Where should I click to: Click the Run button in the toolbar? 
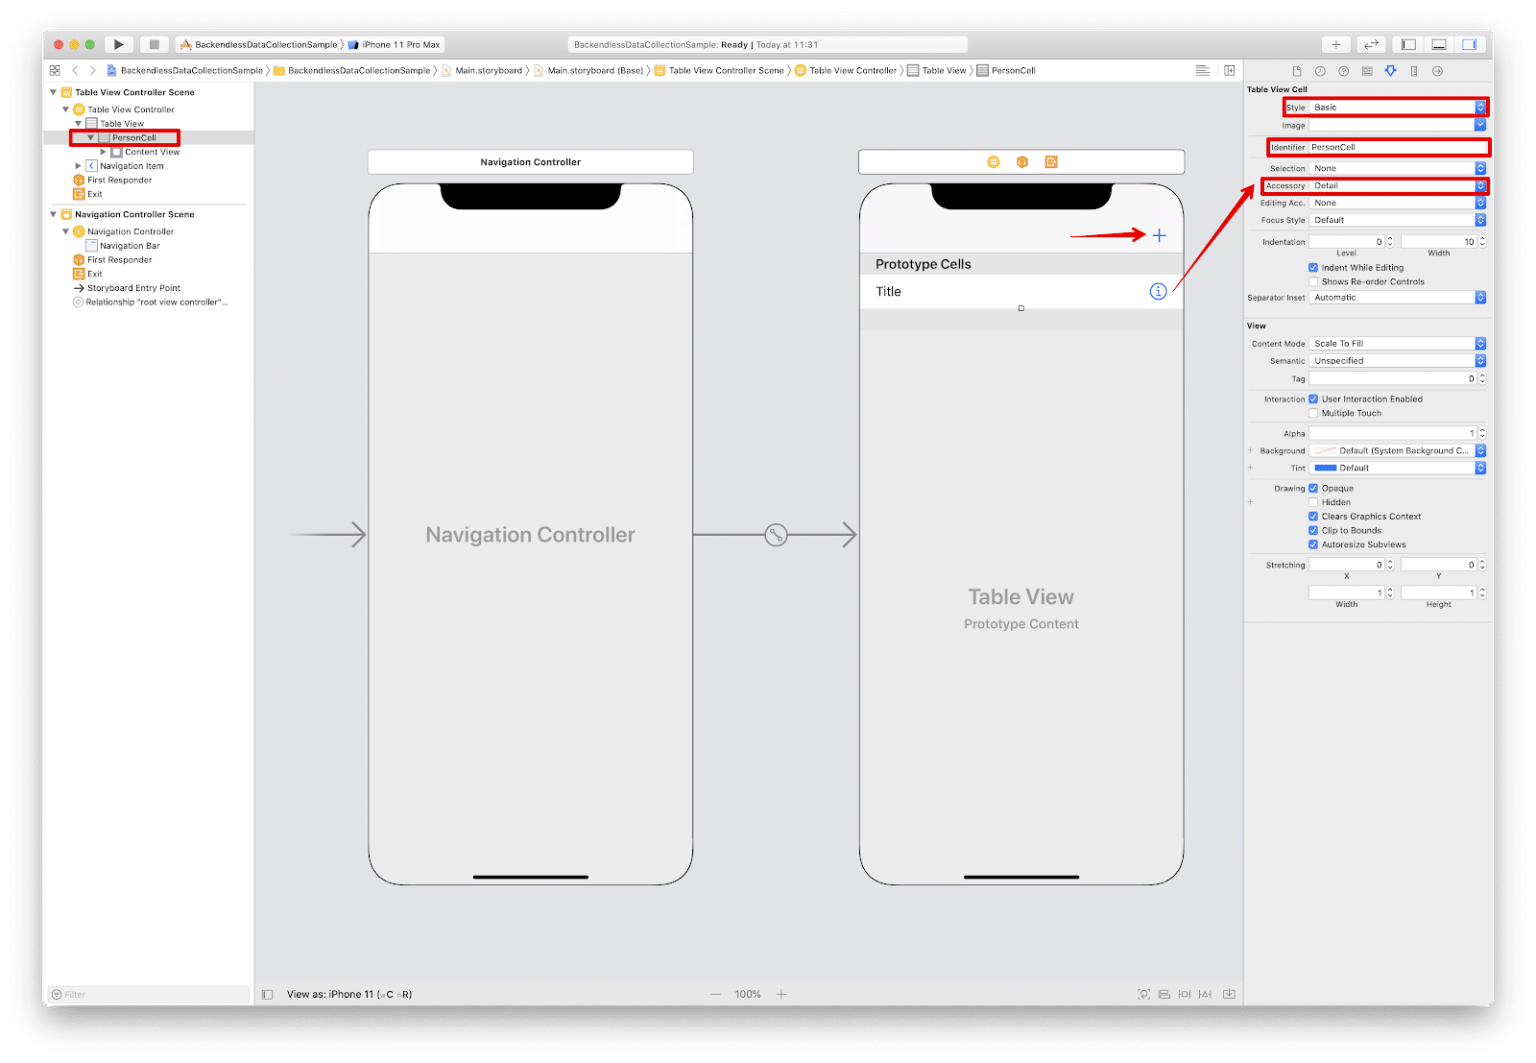point(118,44)
